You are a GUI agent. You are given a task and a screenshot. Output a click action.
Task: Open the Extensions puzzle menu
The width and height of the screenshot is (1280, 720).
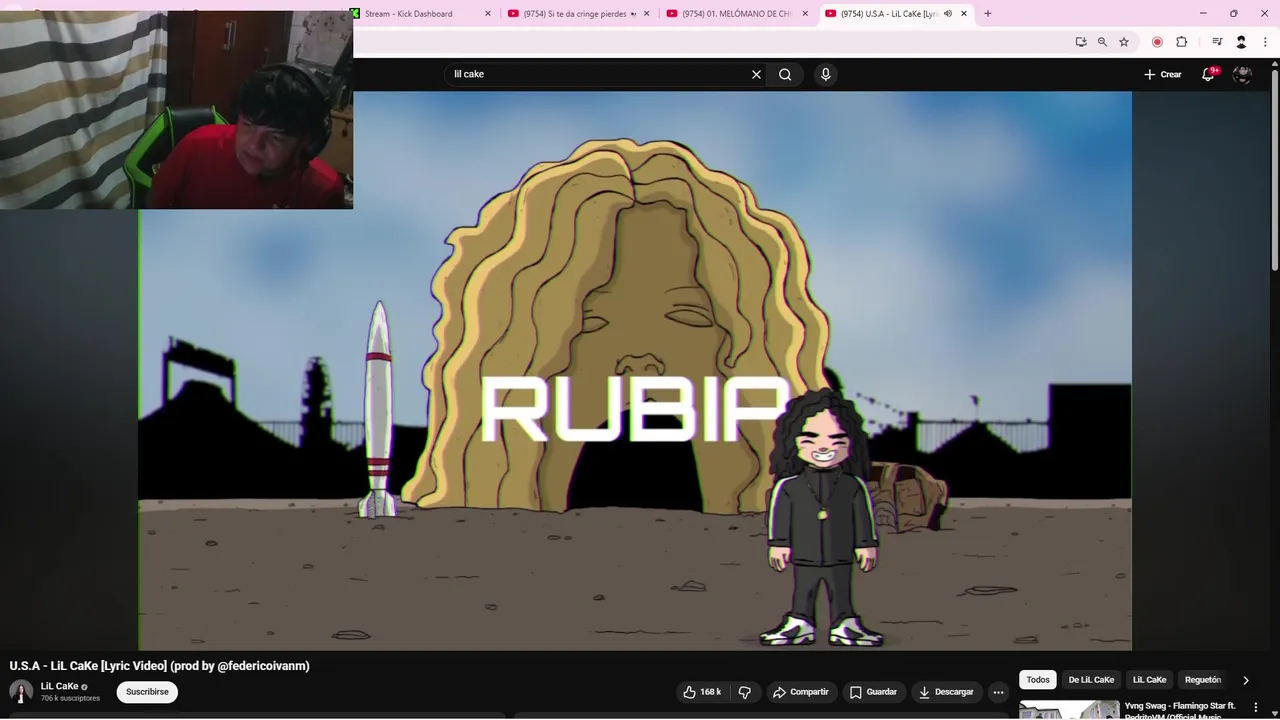pos(1181,42)
